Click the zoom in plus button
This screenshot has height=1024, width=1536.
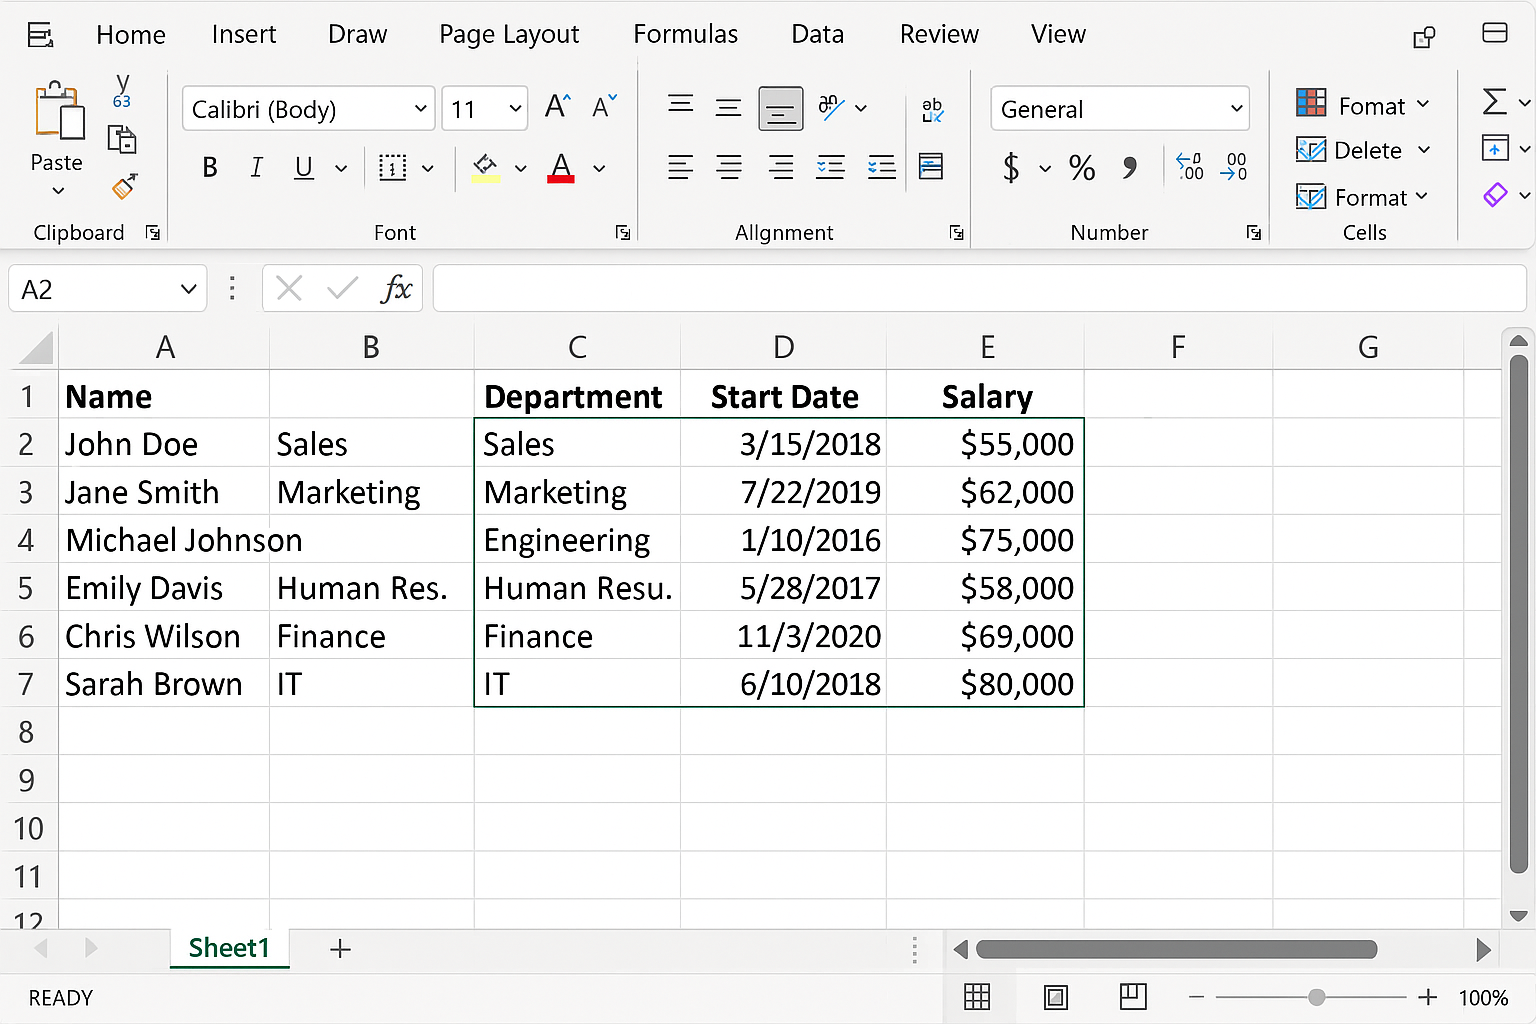tap(1428, 997)
